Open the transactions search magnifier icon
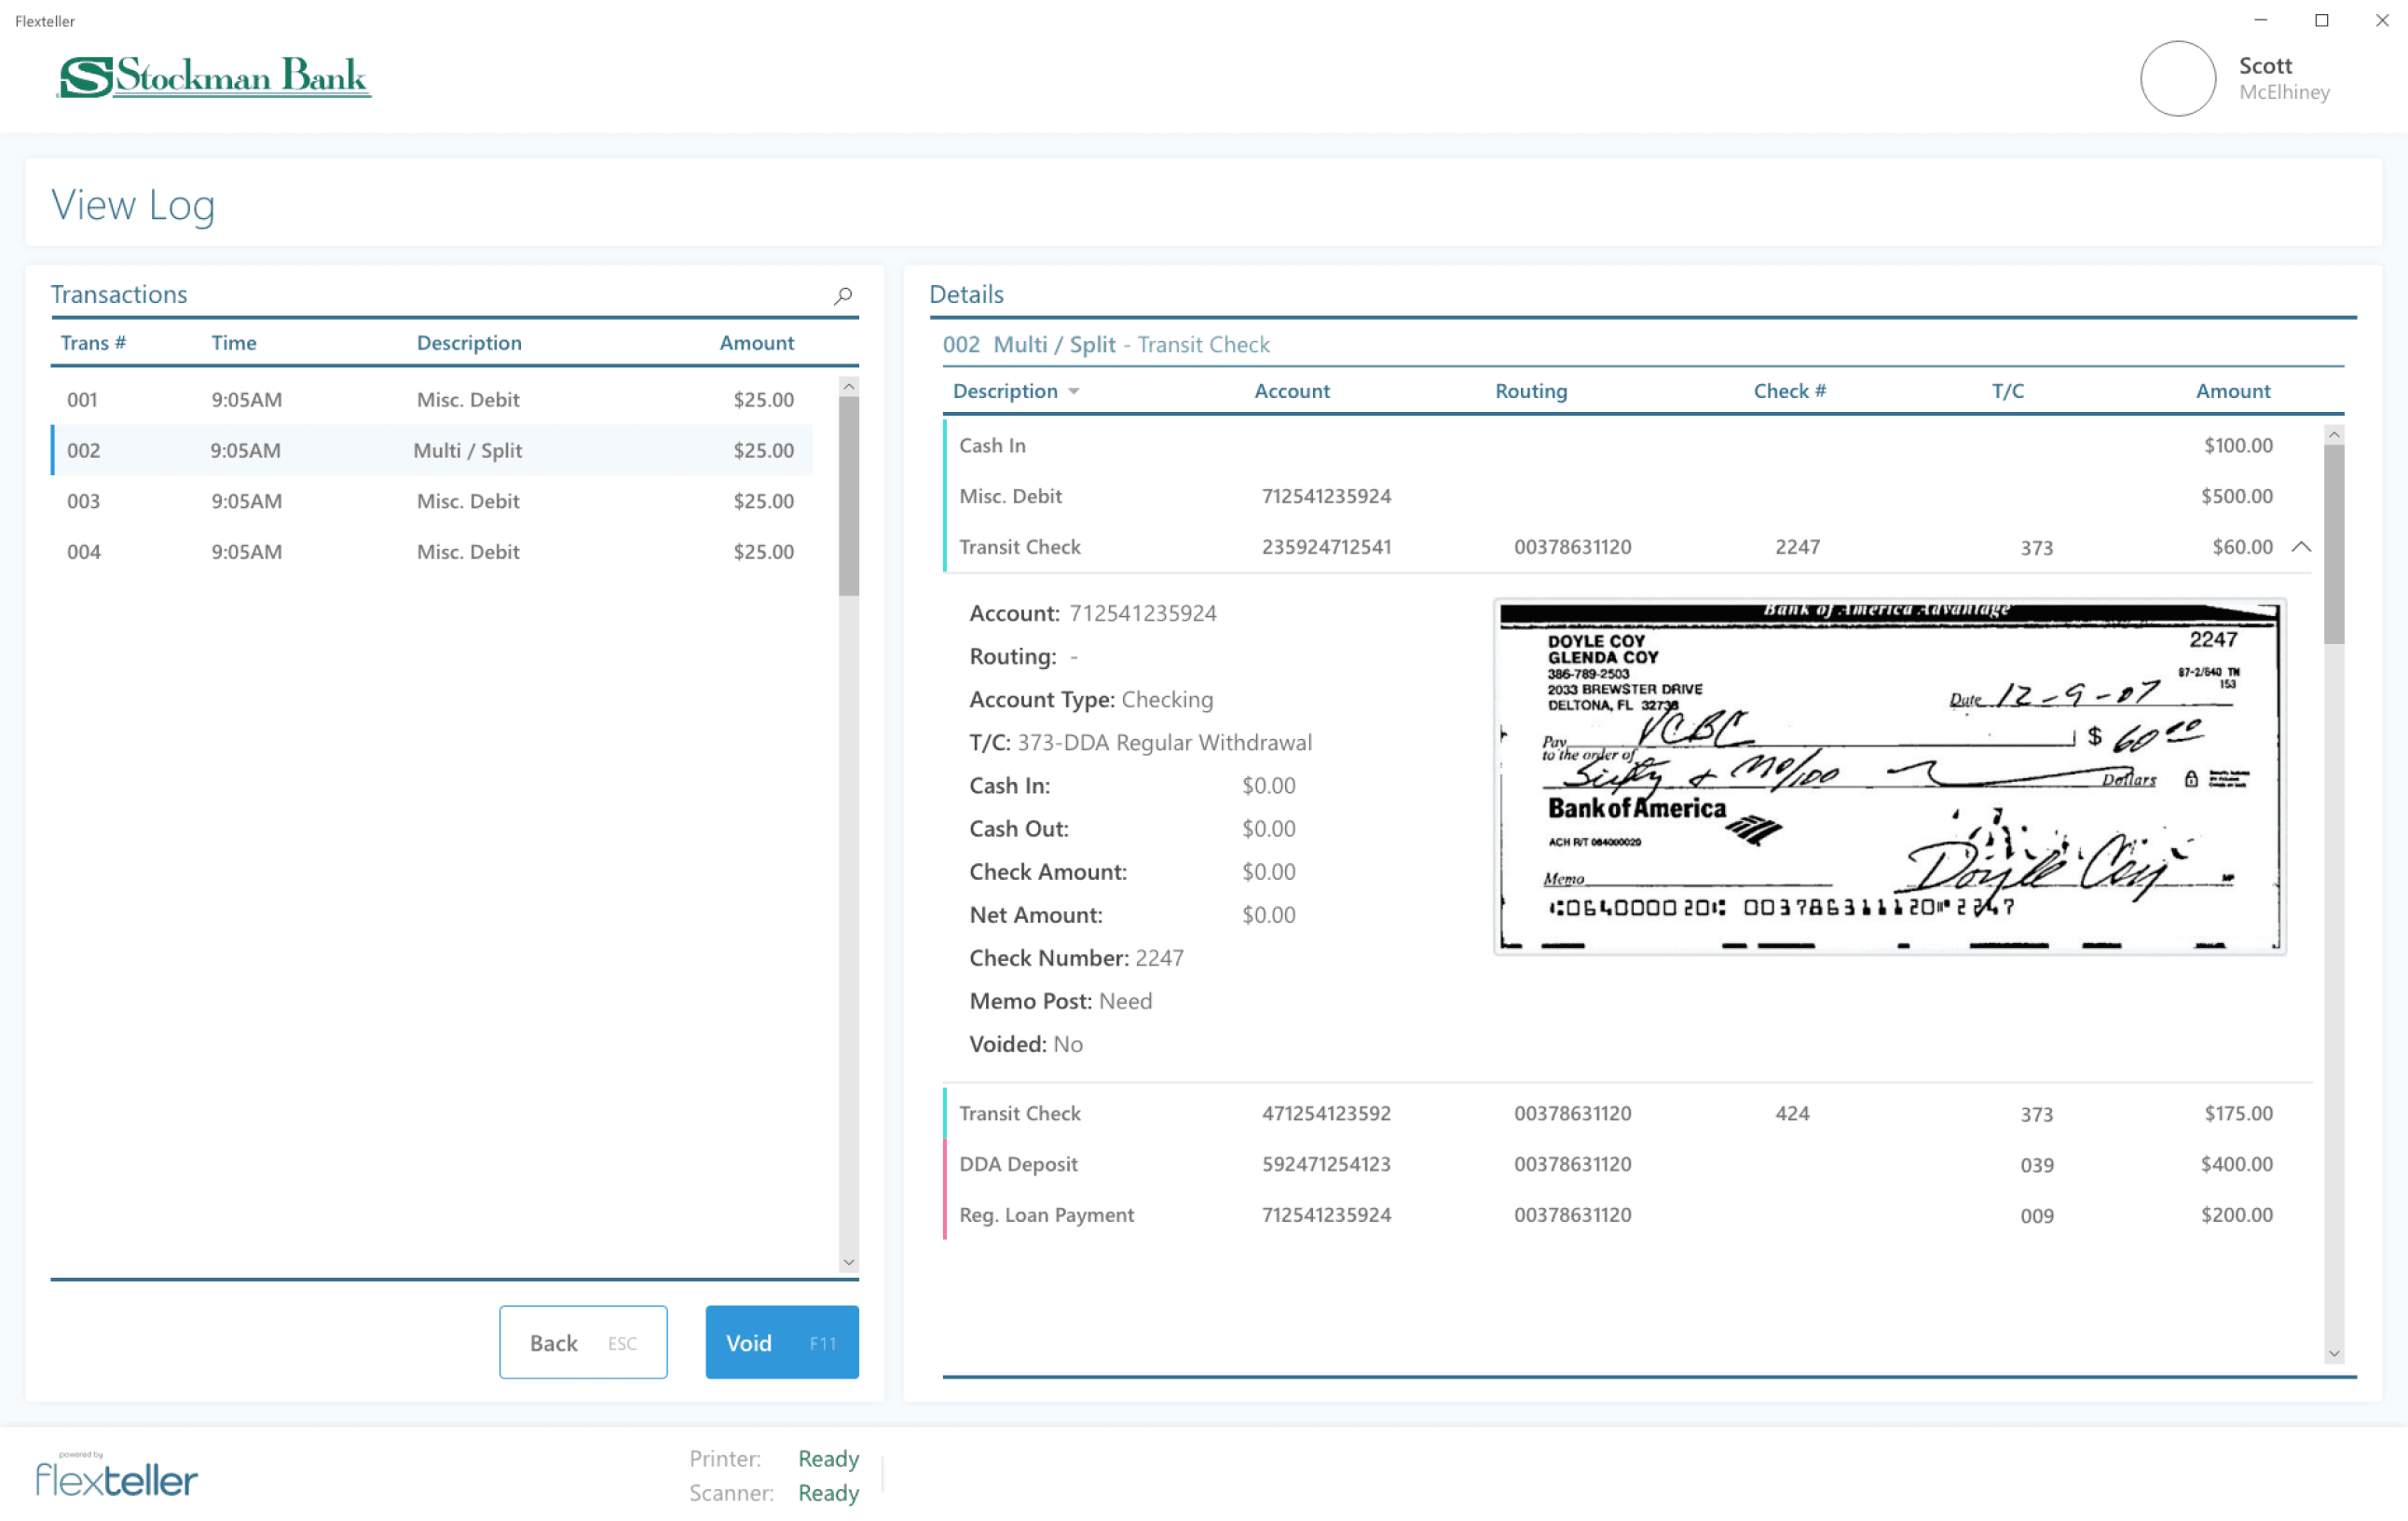This screenshot has height=1521, width=2408. point(843,296)
